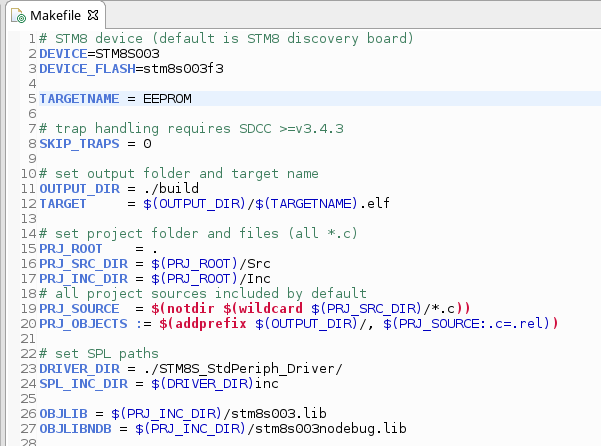Click the DRIVER_DIR variable on line 23
Viewport: 601px width, 446px height.
pos(79,369)
